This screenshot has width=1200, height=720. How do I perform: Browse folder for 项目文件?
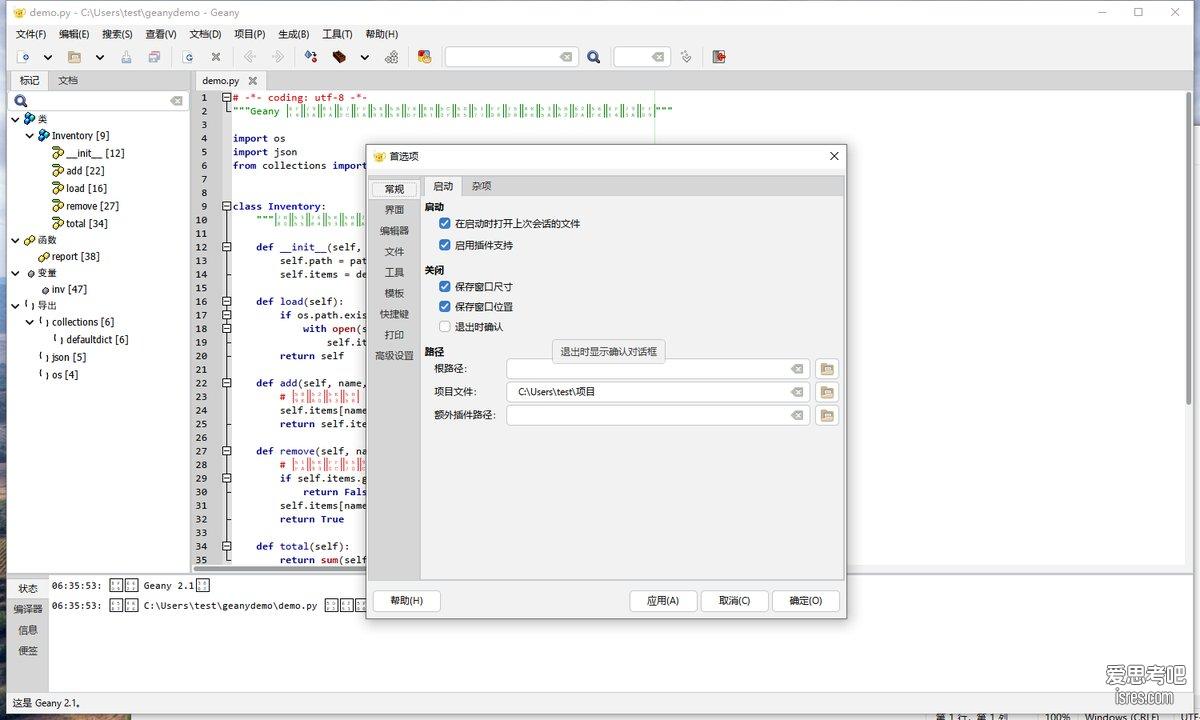coord(827,392)
